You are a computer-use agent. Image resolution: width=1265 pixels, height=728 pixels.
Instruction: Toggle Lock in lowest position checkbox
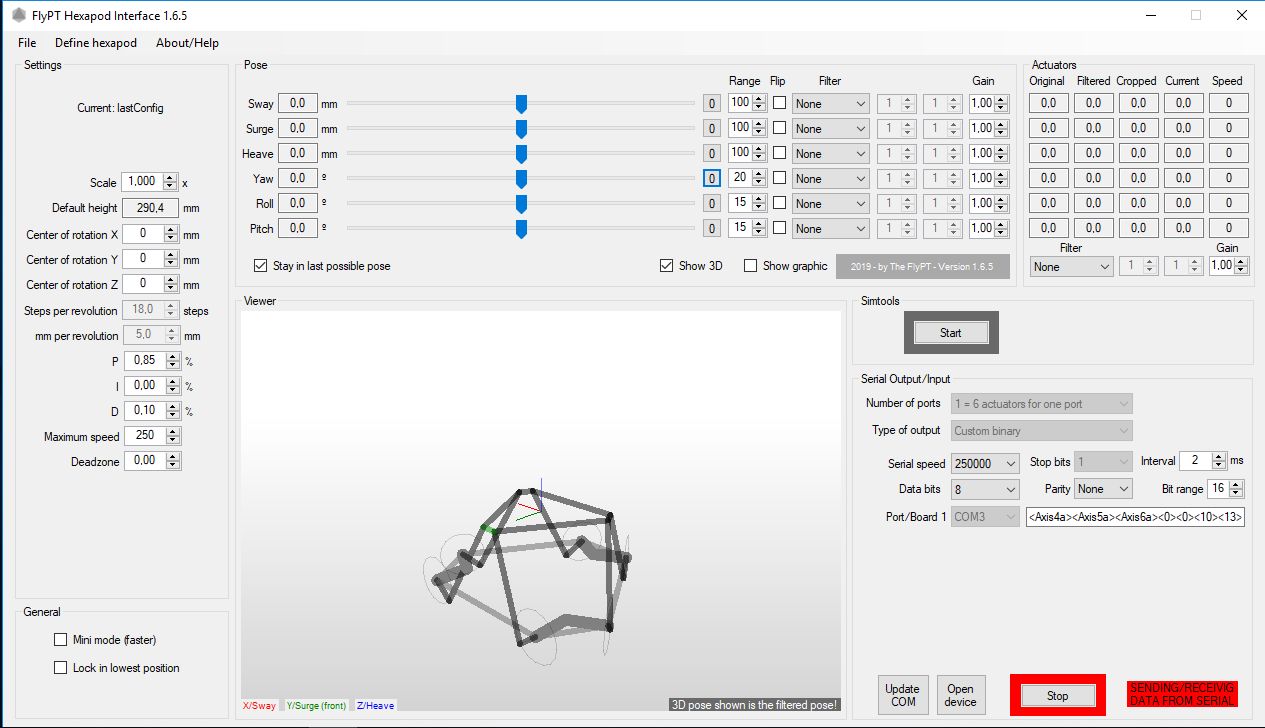pos(61,668)
